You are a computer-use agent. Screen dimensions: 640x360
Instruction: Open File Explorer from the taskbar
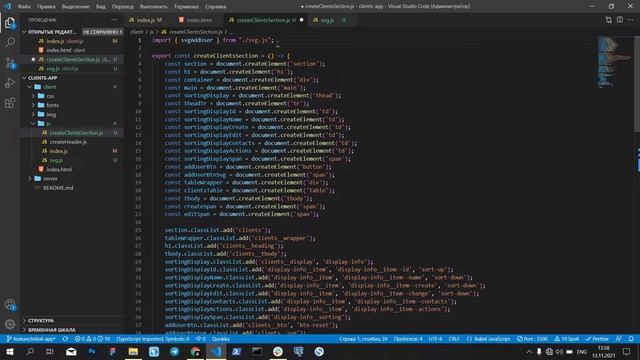tap(133, 351)
